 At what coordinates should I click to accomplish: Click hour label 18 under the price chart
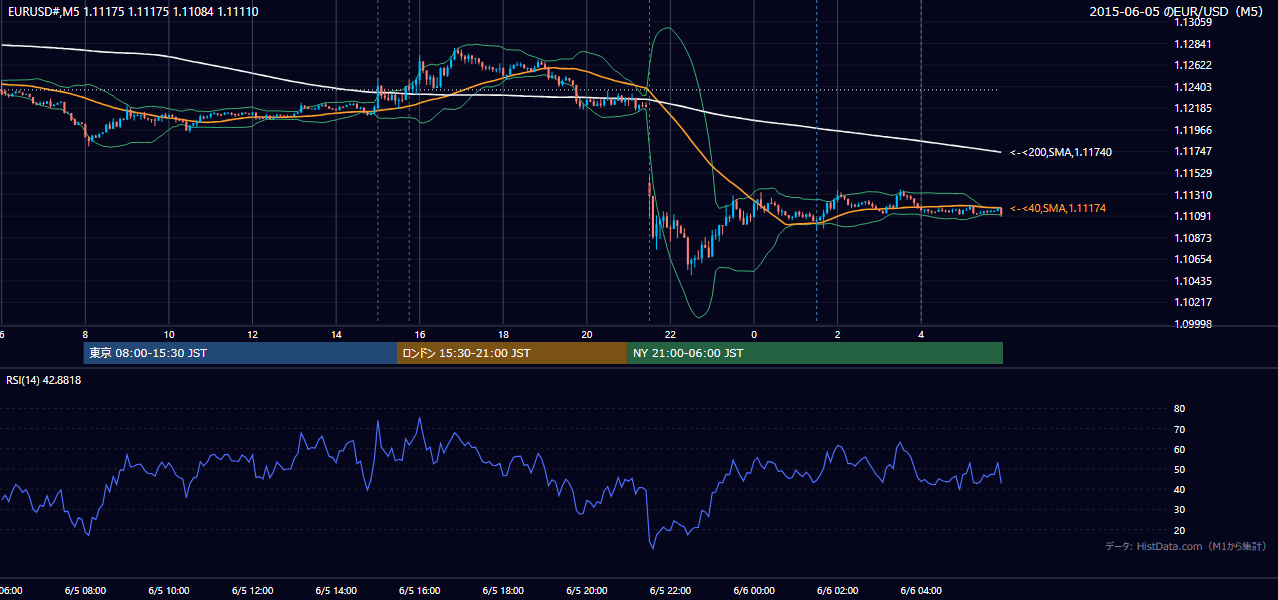[504, 334]
